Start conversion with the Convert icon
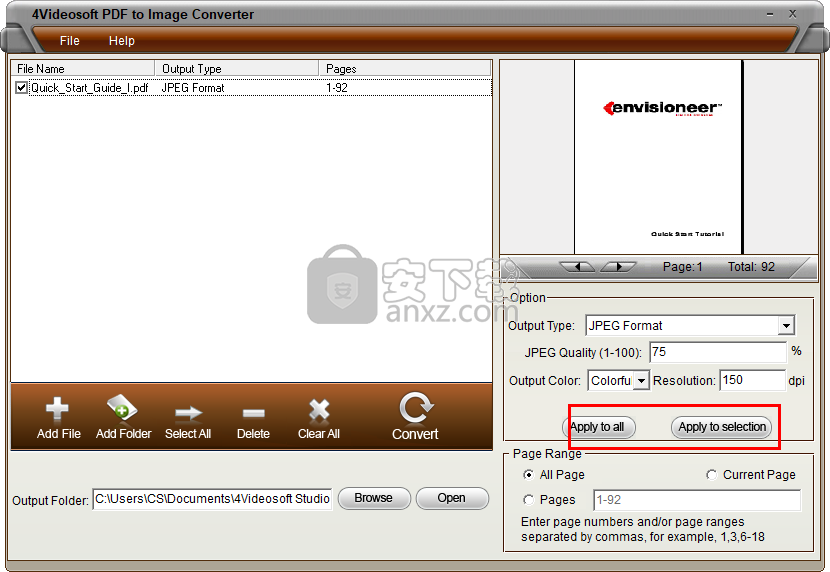This screenshot has width=830, height=572. point(415,408)
